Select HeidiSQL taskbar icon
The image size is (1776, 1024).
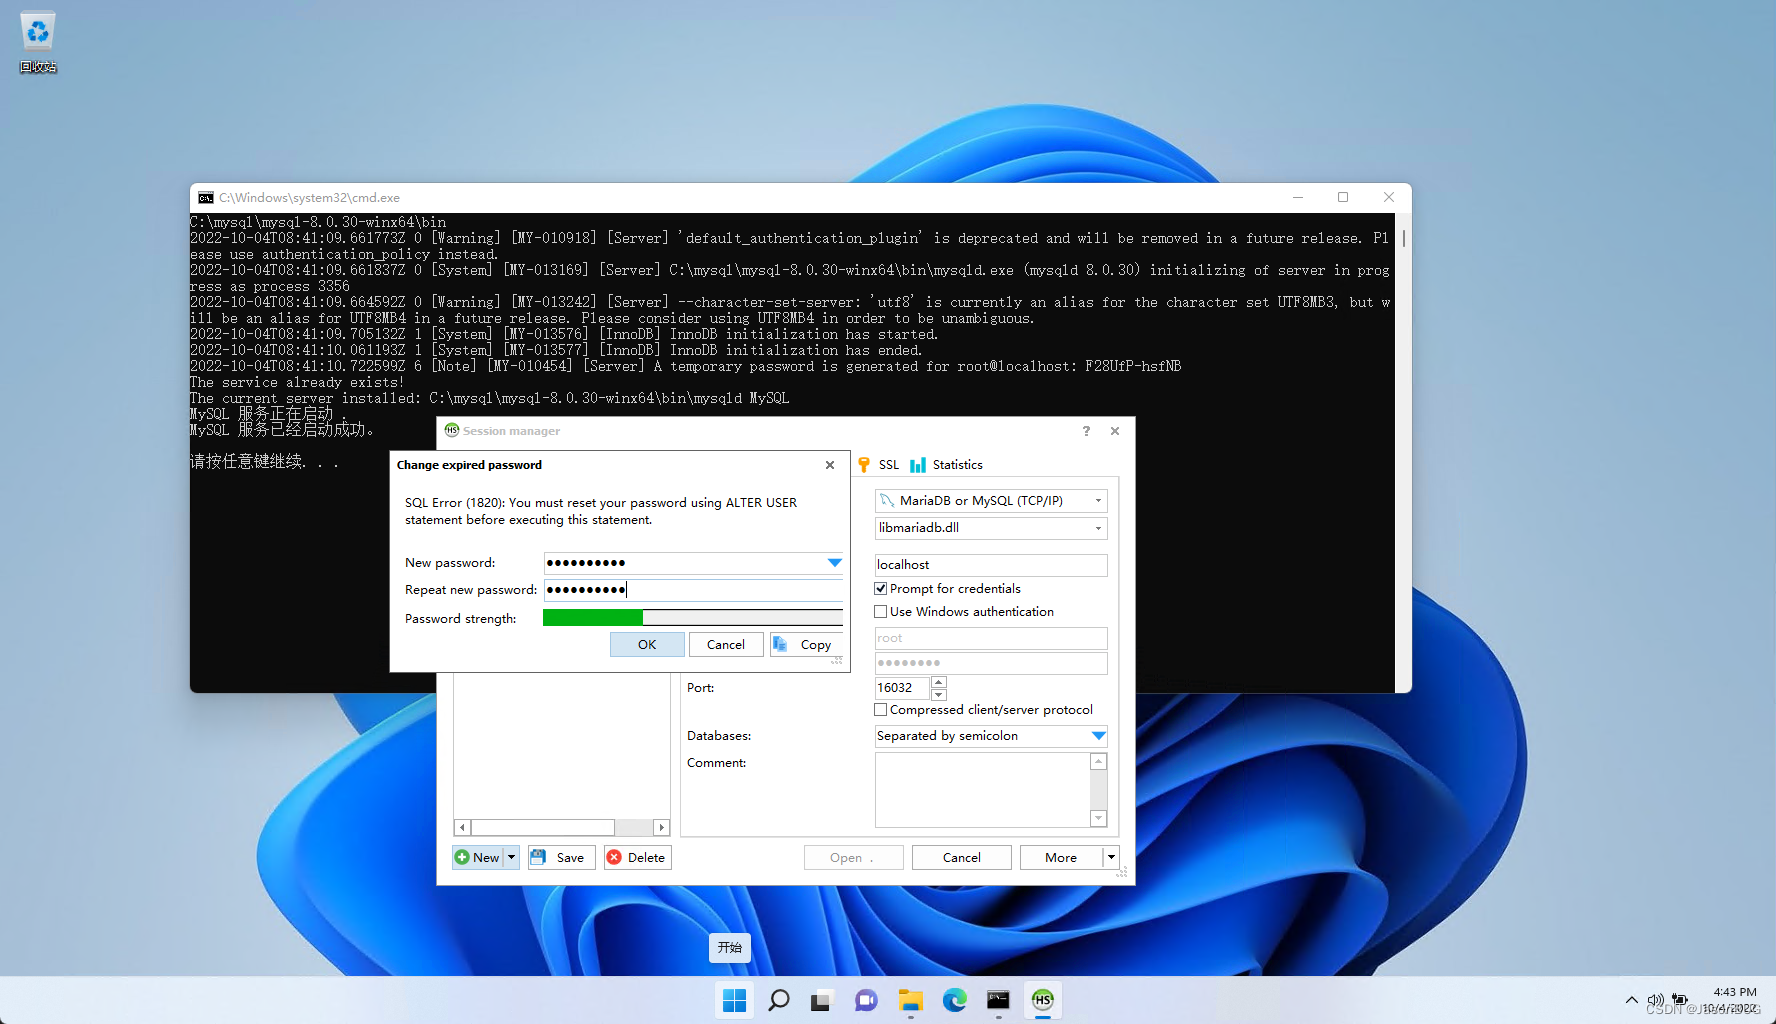[x=1042, y=1000]
